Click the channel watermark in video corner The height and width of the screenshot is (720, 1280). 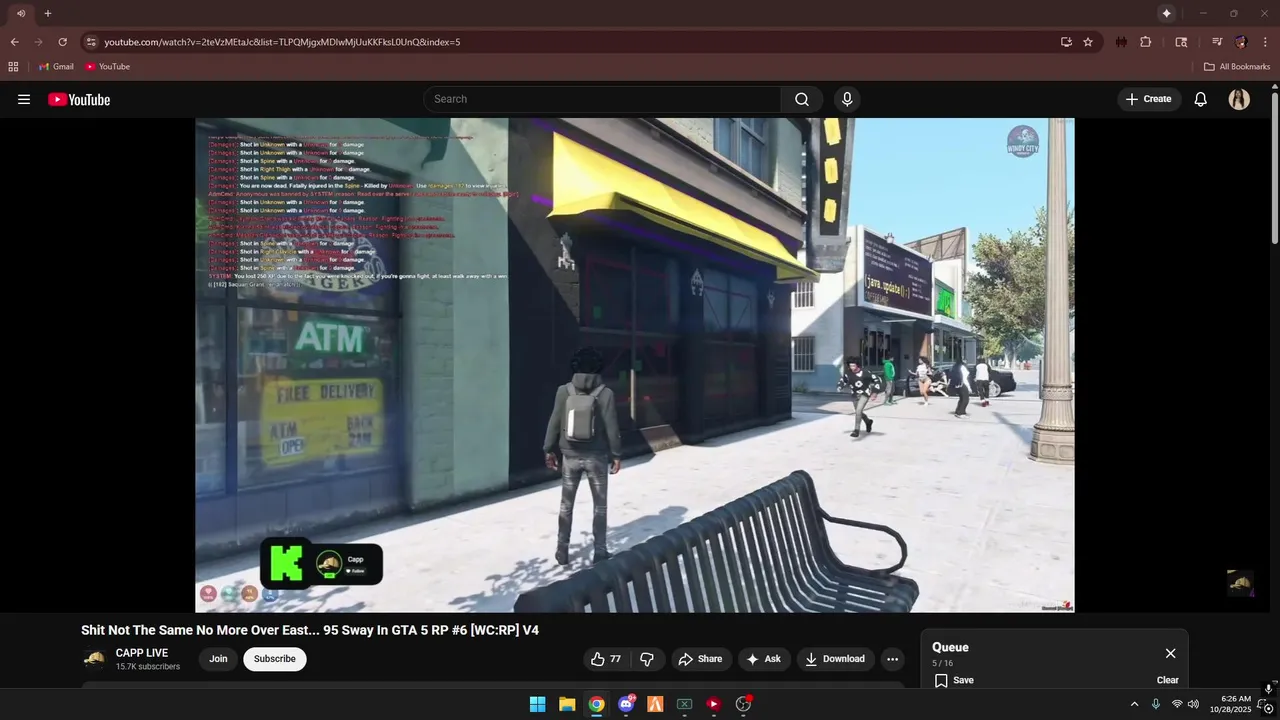coord(1240,582)
